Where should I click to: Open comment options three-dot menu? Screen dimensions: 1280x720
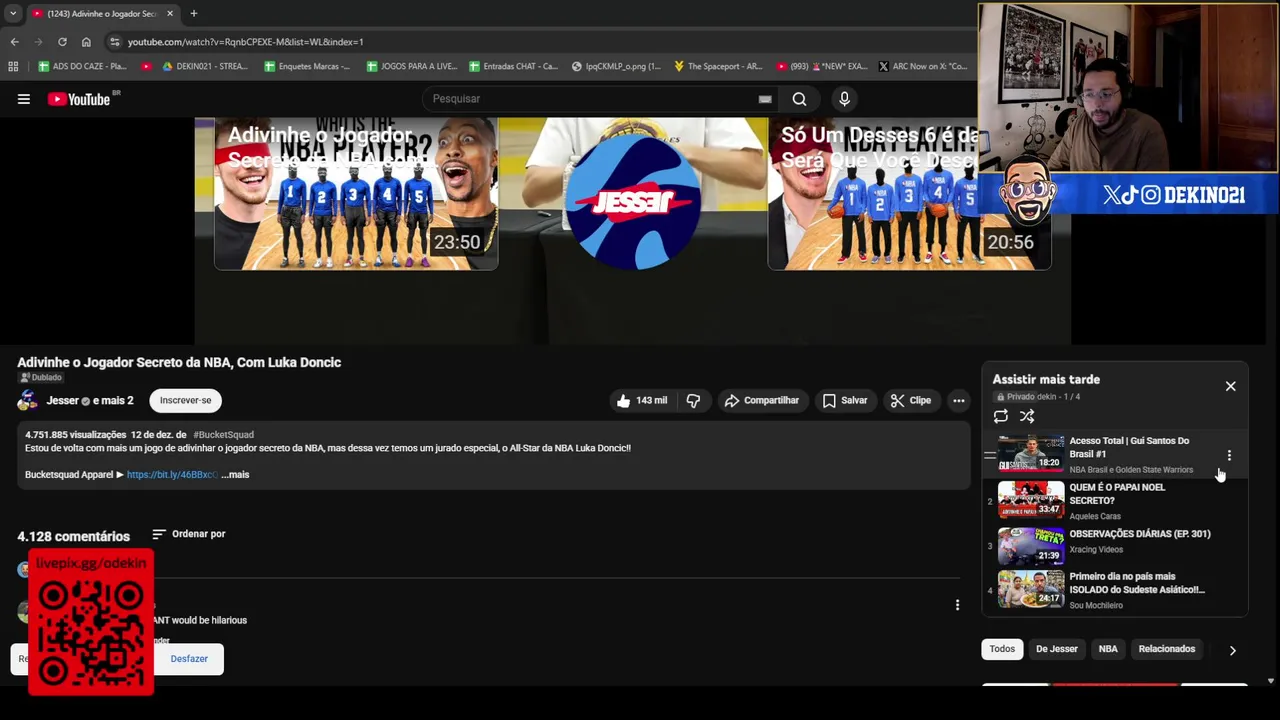pyautogui.click(x=957, y=605)
